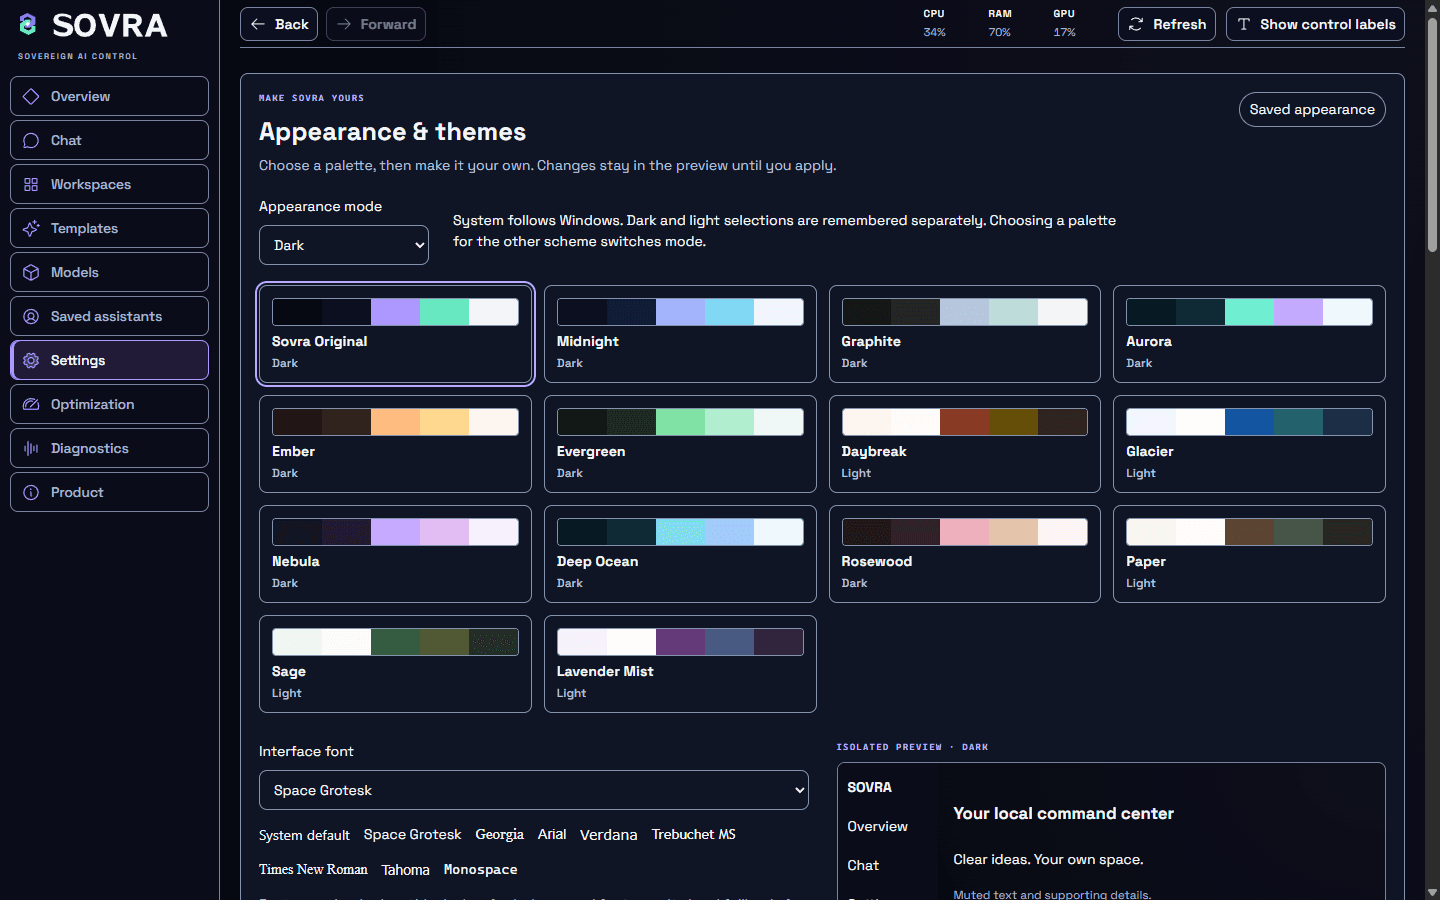Screen dimensions: 1440x900
Task: Click the GPU 17% usage readout
Action: [1064, 23]
